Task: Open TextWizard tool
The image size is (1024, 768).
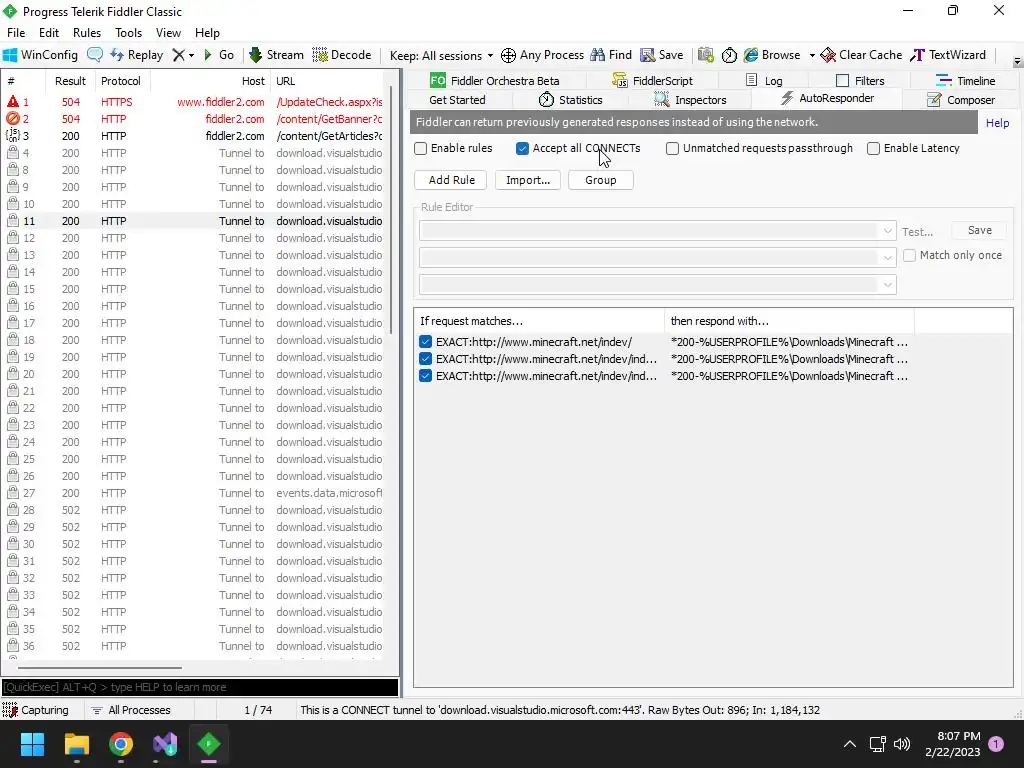Action: pyautogui.click(x=948, y=55)
